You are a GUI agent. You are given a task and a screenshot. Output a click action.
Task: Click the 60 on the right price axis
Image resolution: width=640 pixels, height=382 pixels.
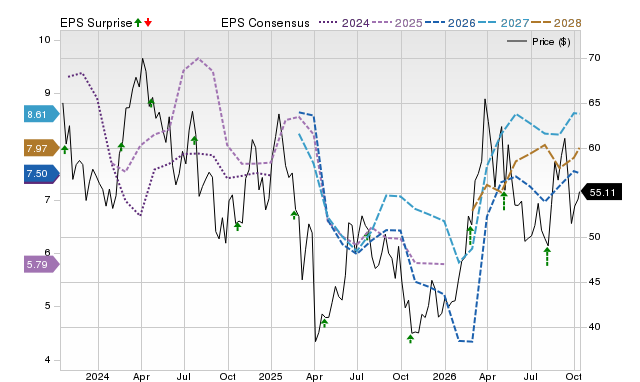coord(594,148)
